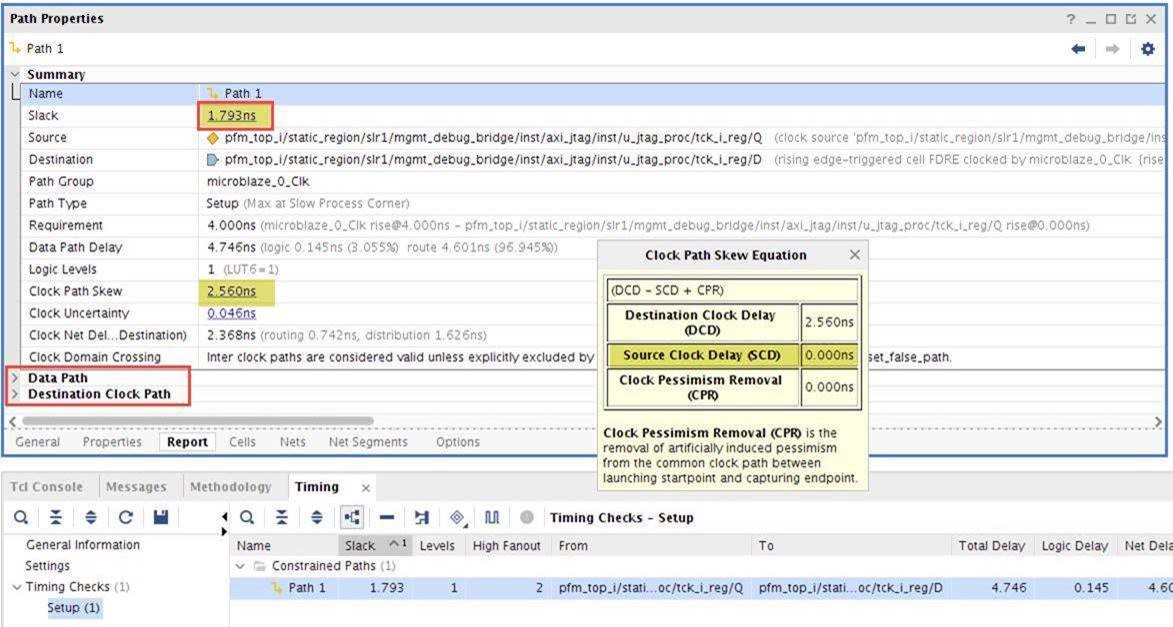This screenshot has height=627, width=1173.
Task: Open the Net Segments tab
Action: pyautogui.click(x=368, y=442)
